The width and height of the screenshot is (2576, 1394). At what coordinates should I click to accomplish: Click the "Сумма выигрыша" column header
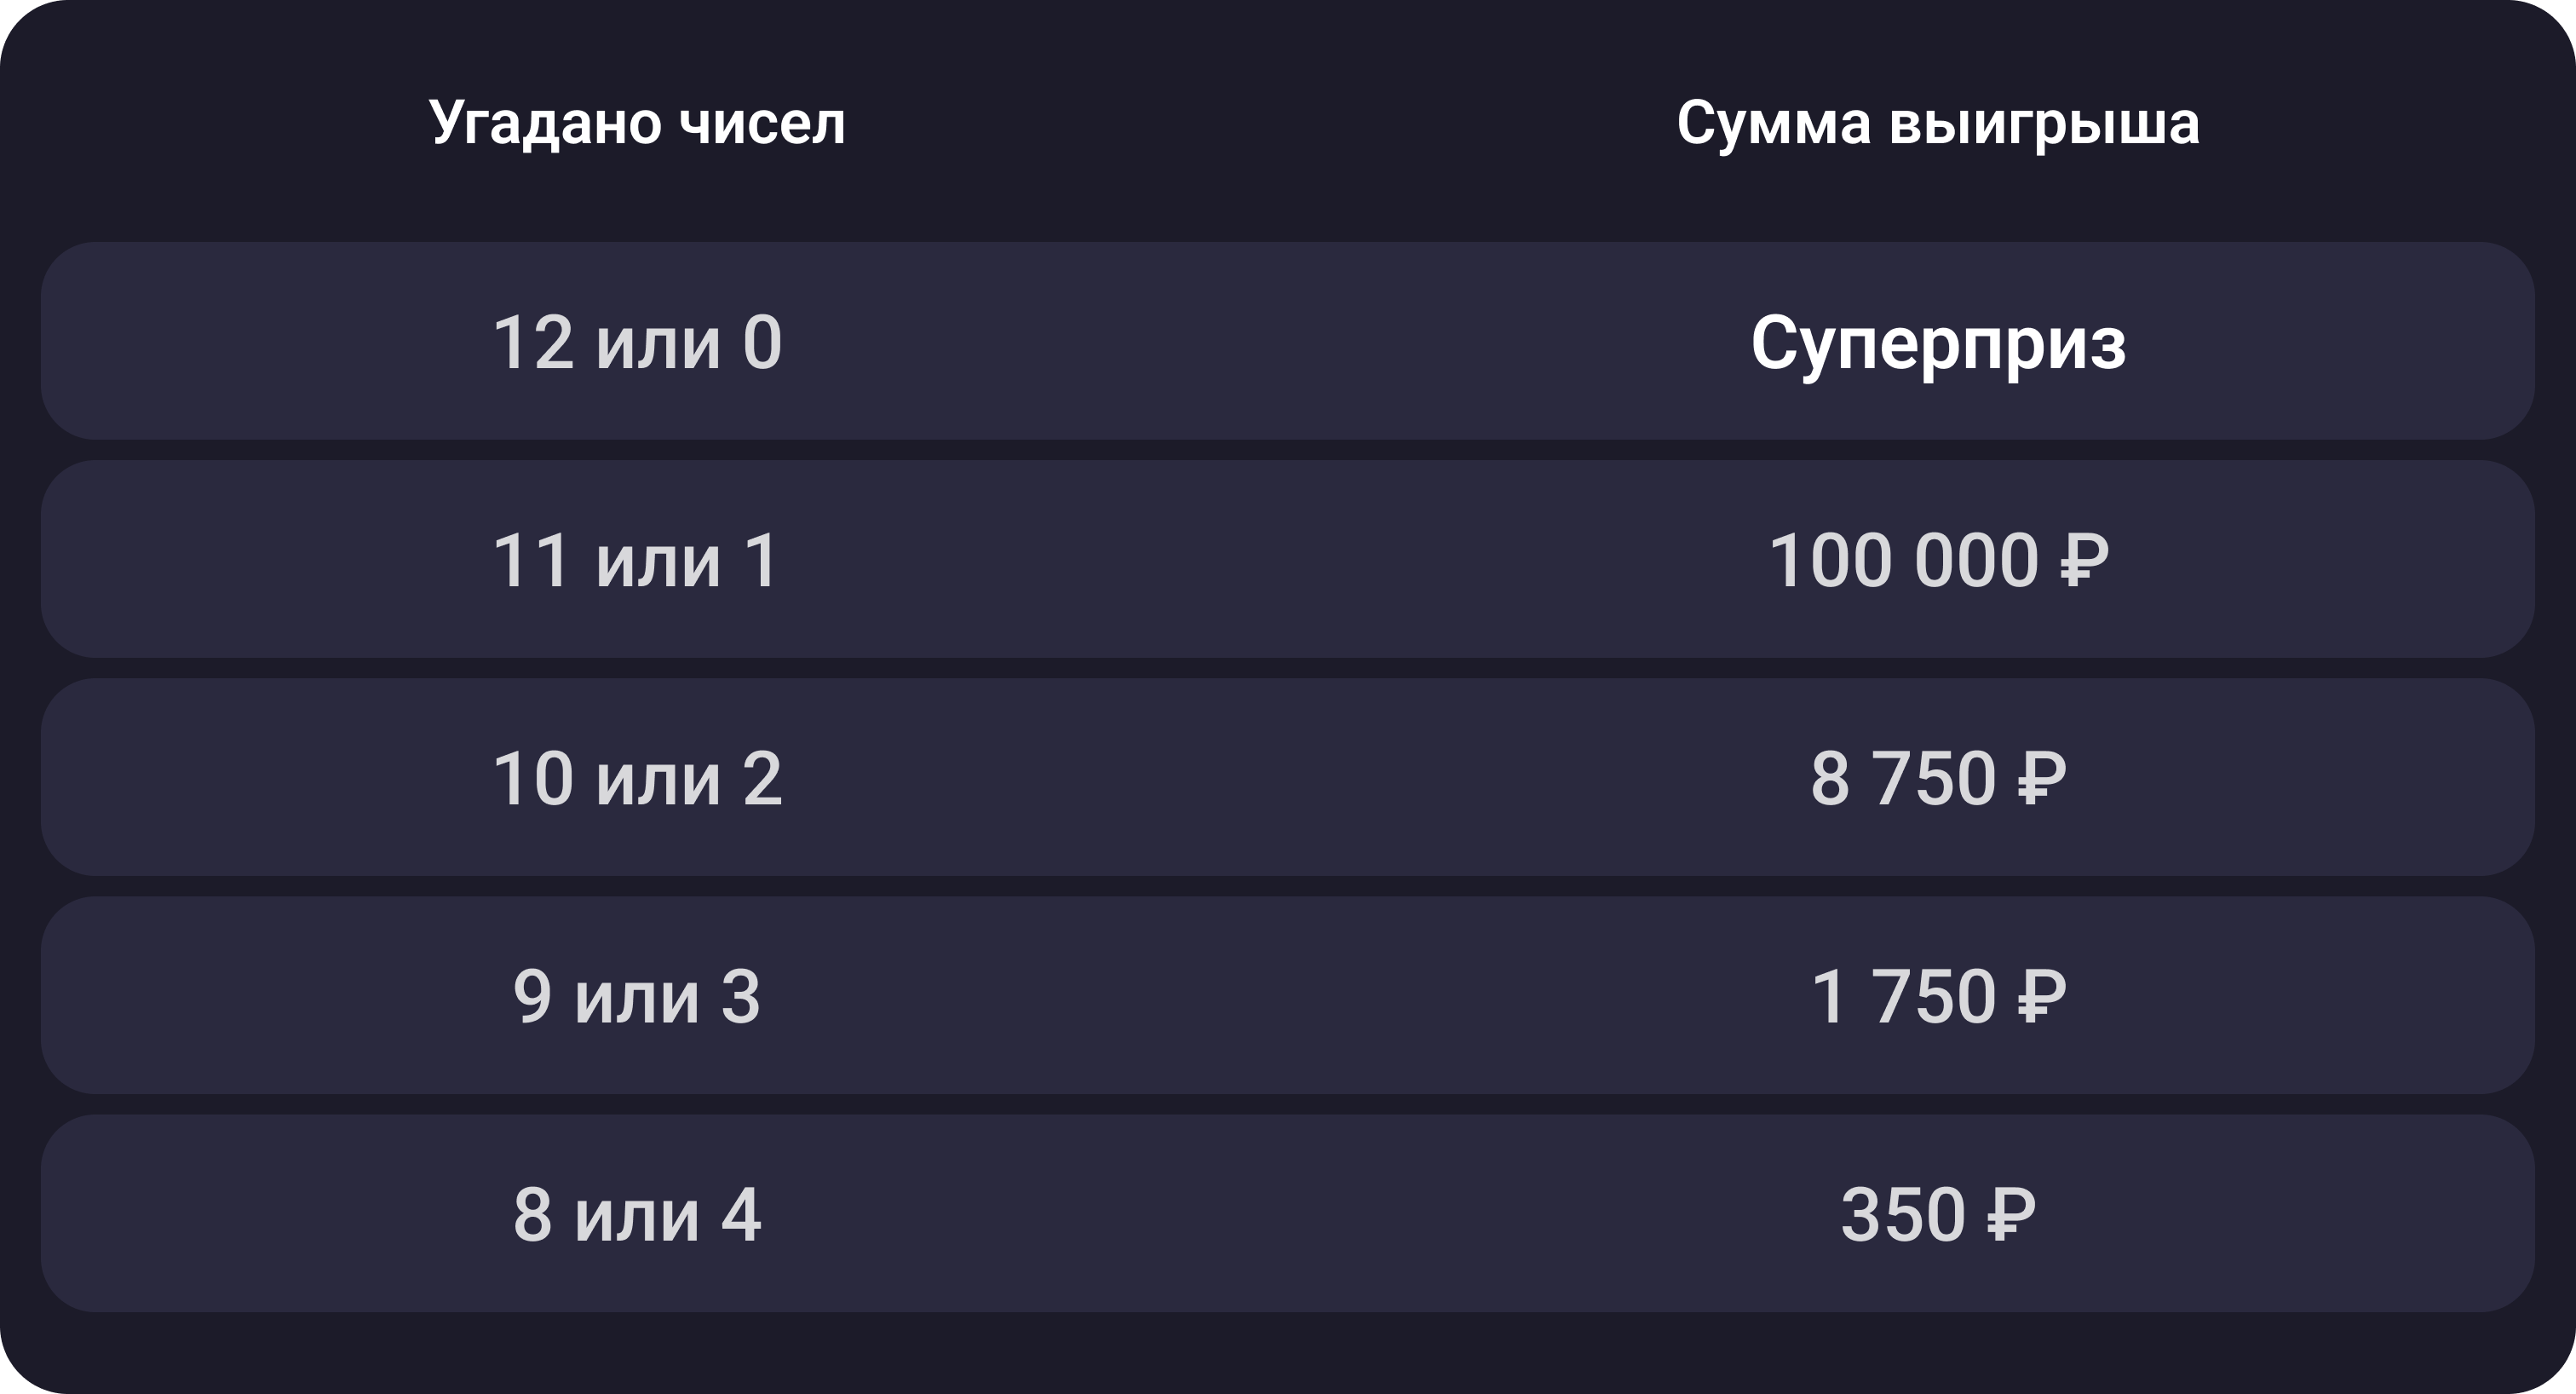[1937, 123]
